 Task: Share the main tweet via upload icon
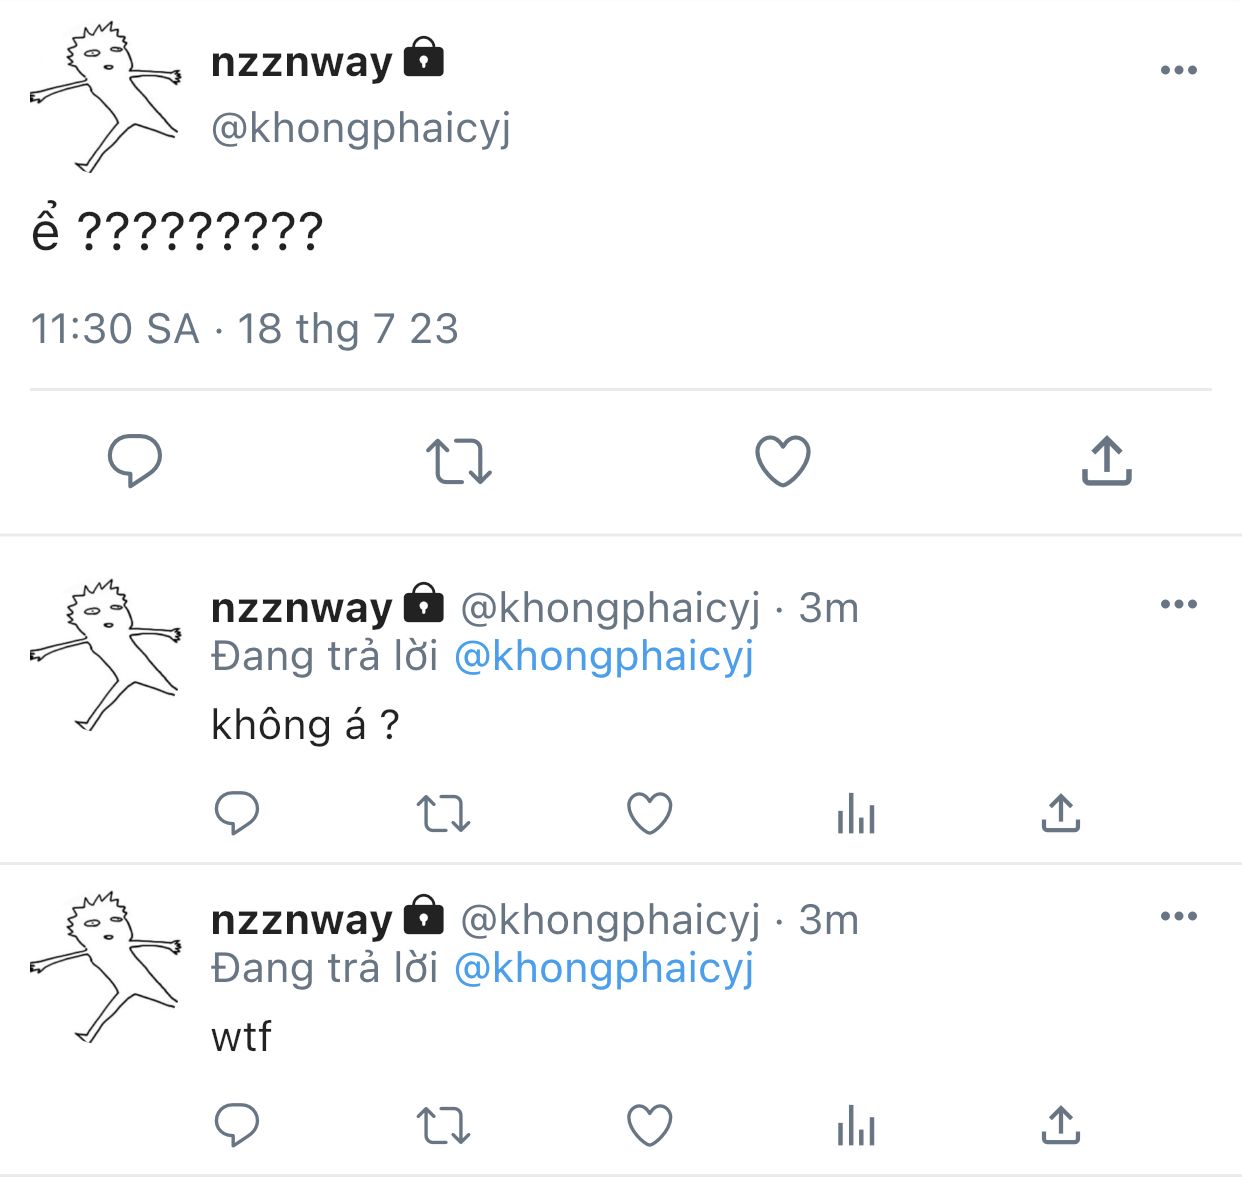pos(1106,460)
